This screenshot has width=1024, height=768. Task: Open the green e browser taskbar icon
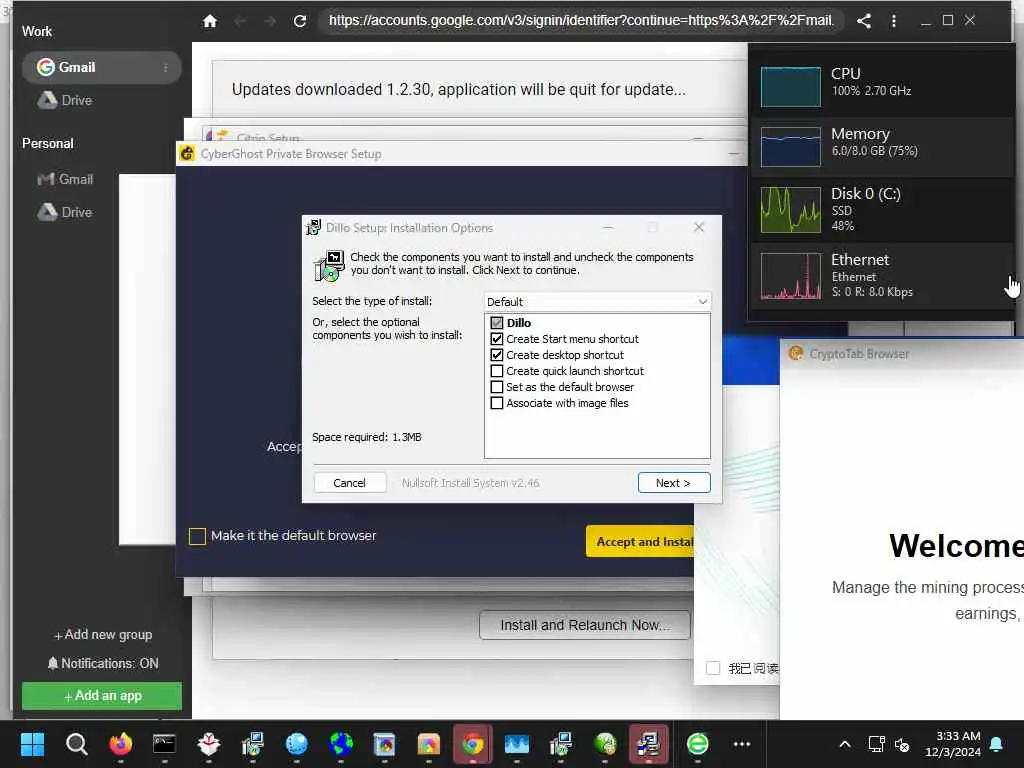coord(697,744)
